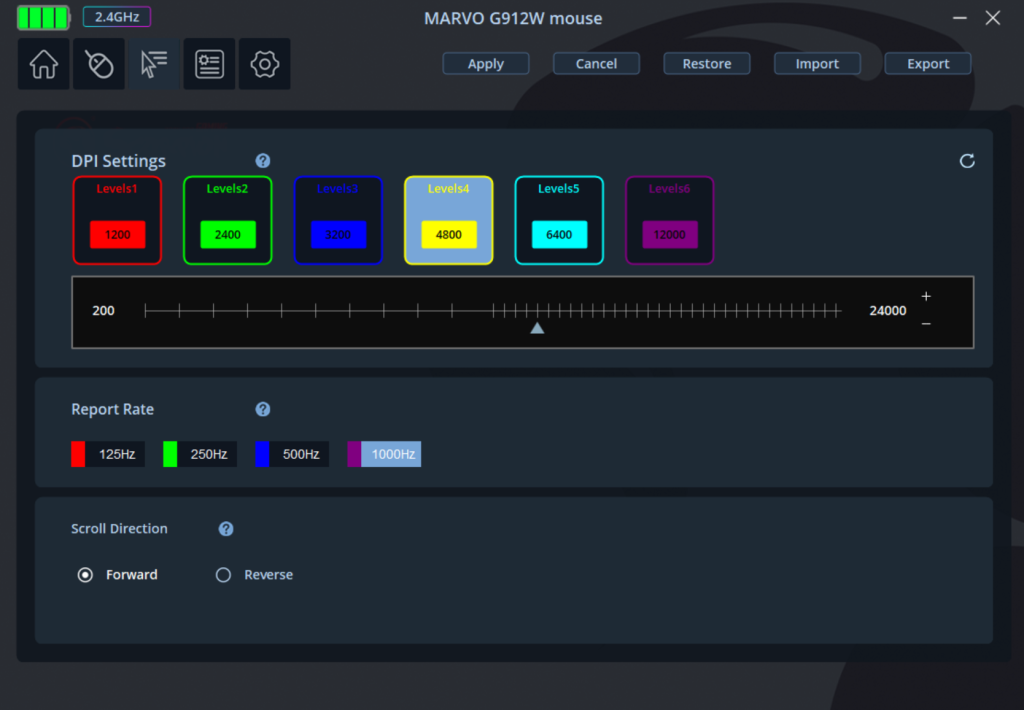This screenshot has width=1024, height=710.
Task: Click the DPI slider triangle handle
Action: pyautogui.click(x=537, y=328)
